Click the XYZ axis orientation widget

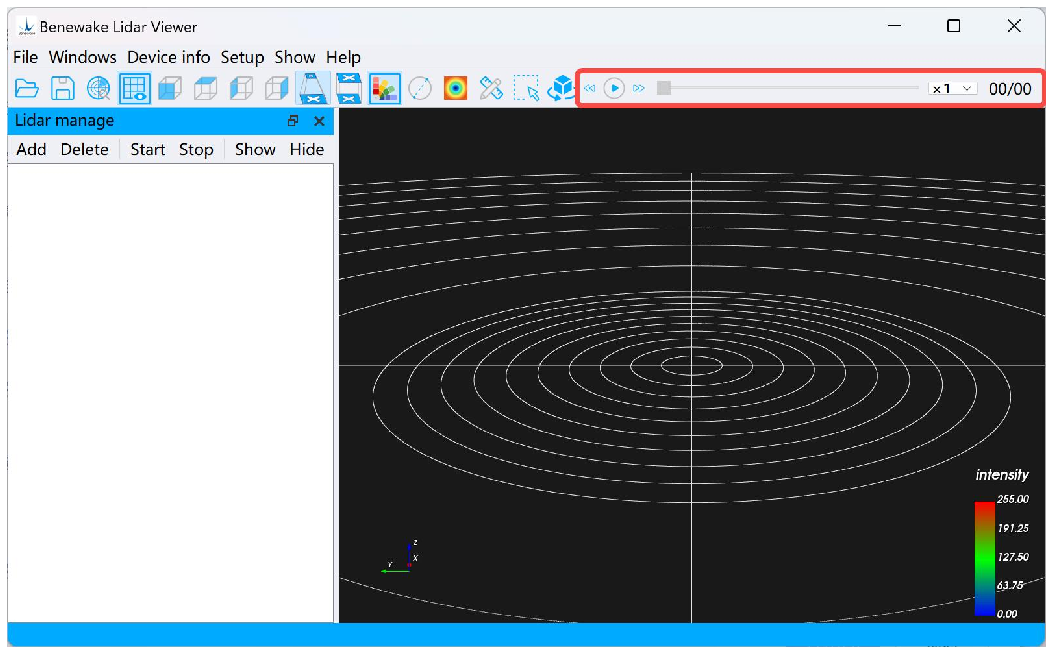tap(401, 559)
